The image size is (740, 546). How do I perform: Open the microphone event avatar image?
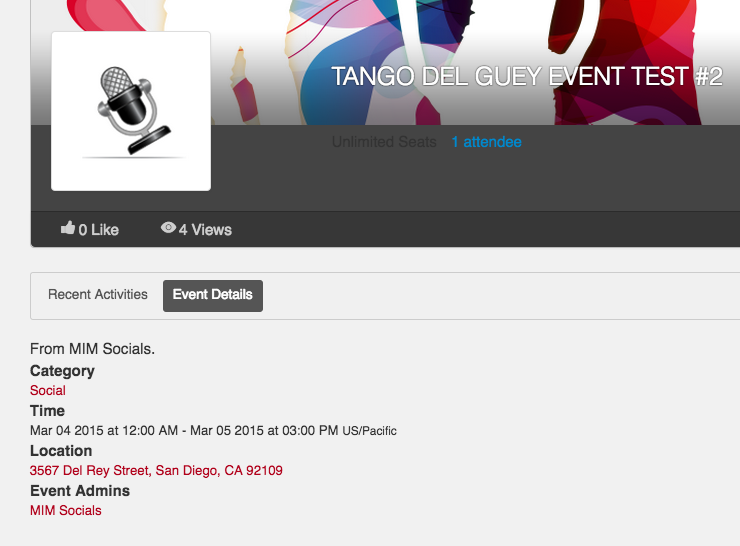pos(131,111)
